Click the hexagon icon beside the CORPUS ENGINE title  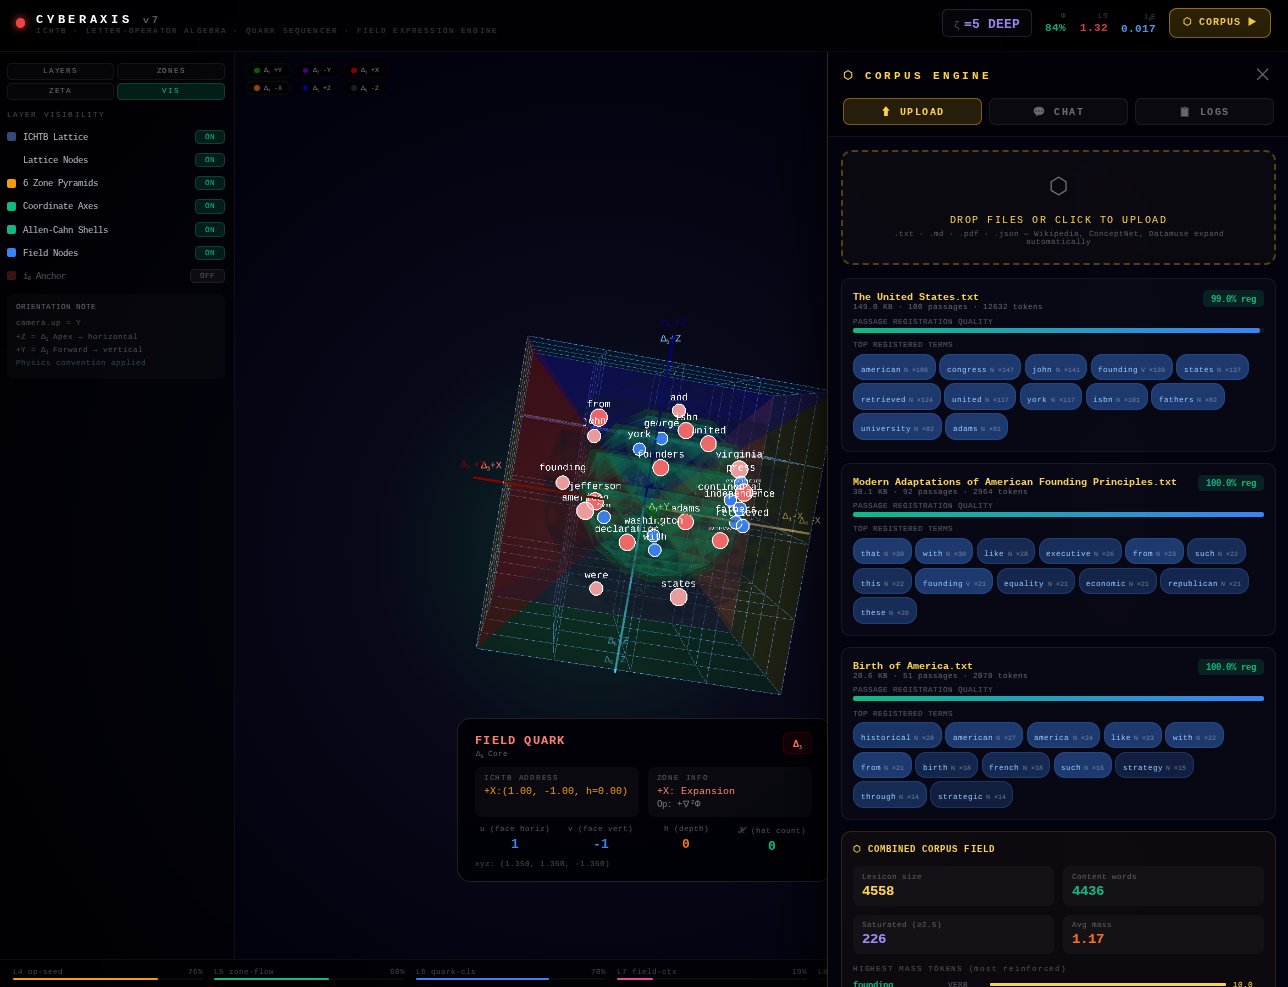(x=848, y=75)
